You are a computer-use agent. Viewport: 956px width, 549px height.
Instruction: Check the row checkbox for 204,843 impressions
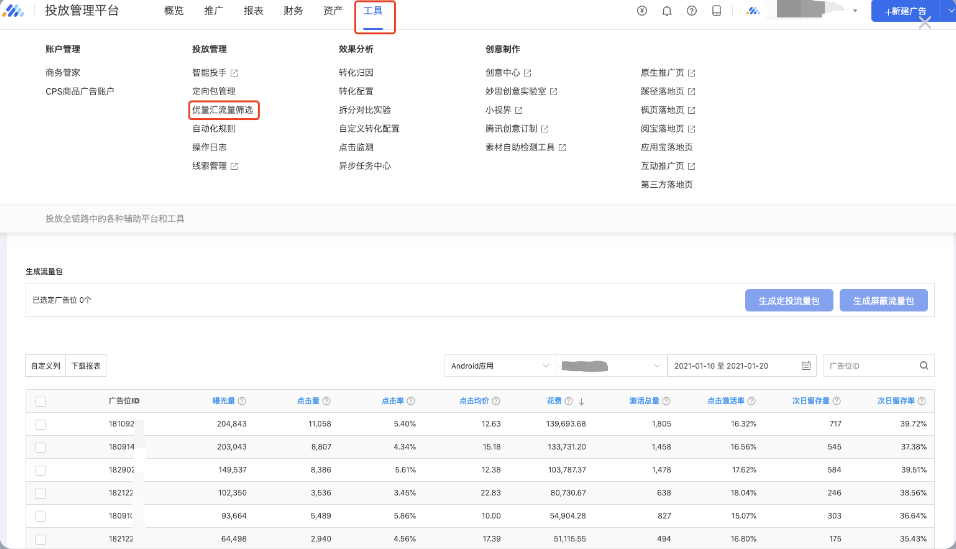click(x=40, y=424)
